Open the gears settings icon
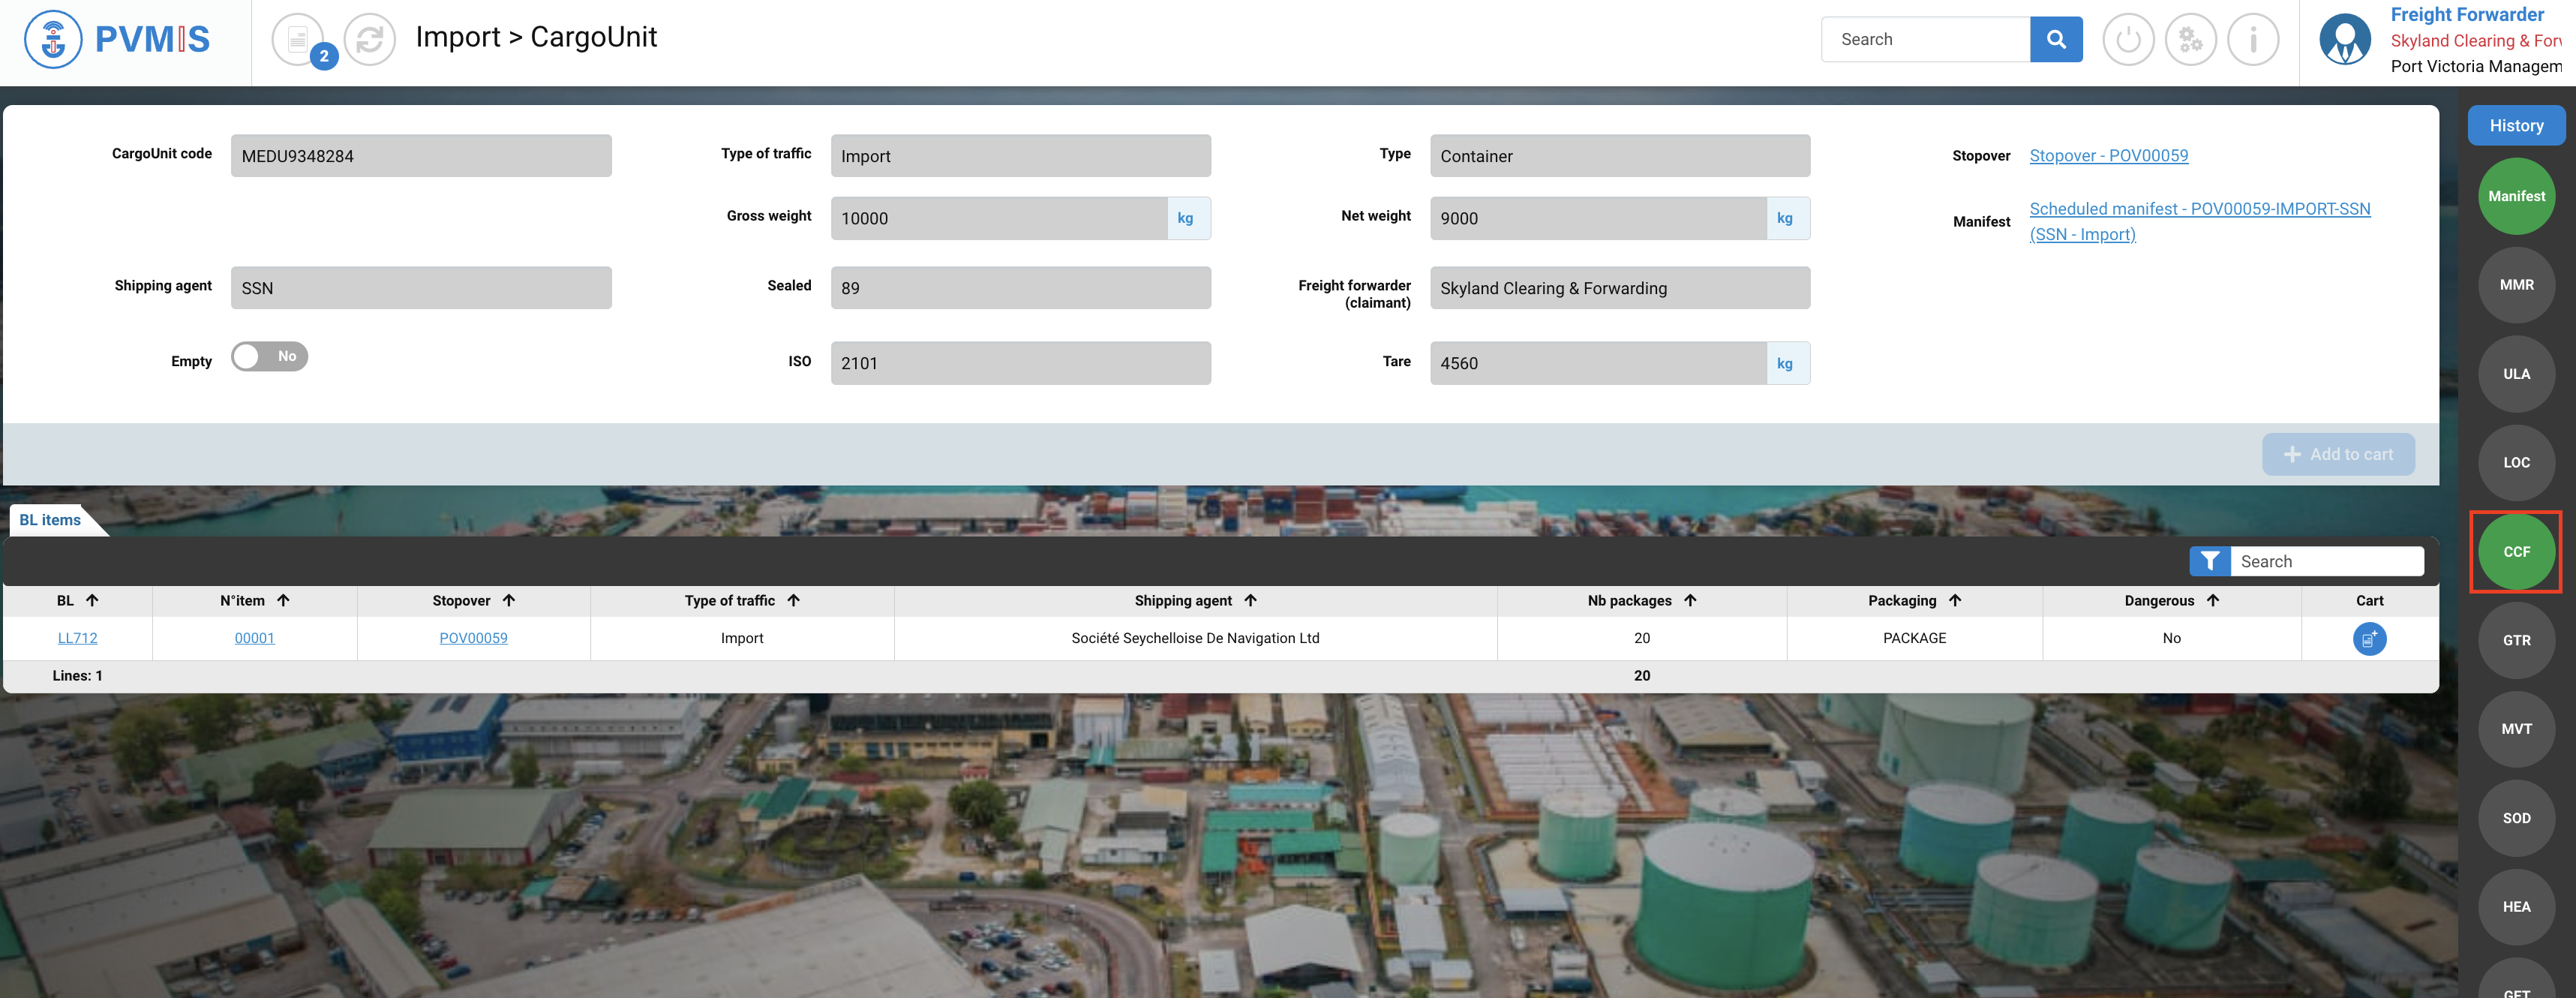 [2190, 40]
